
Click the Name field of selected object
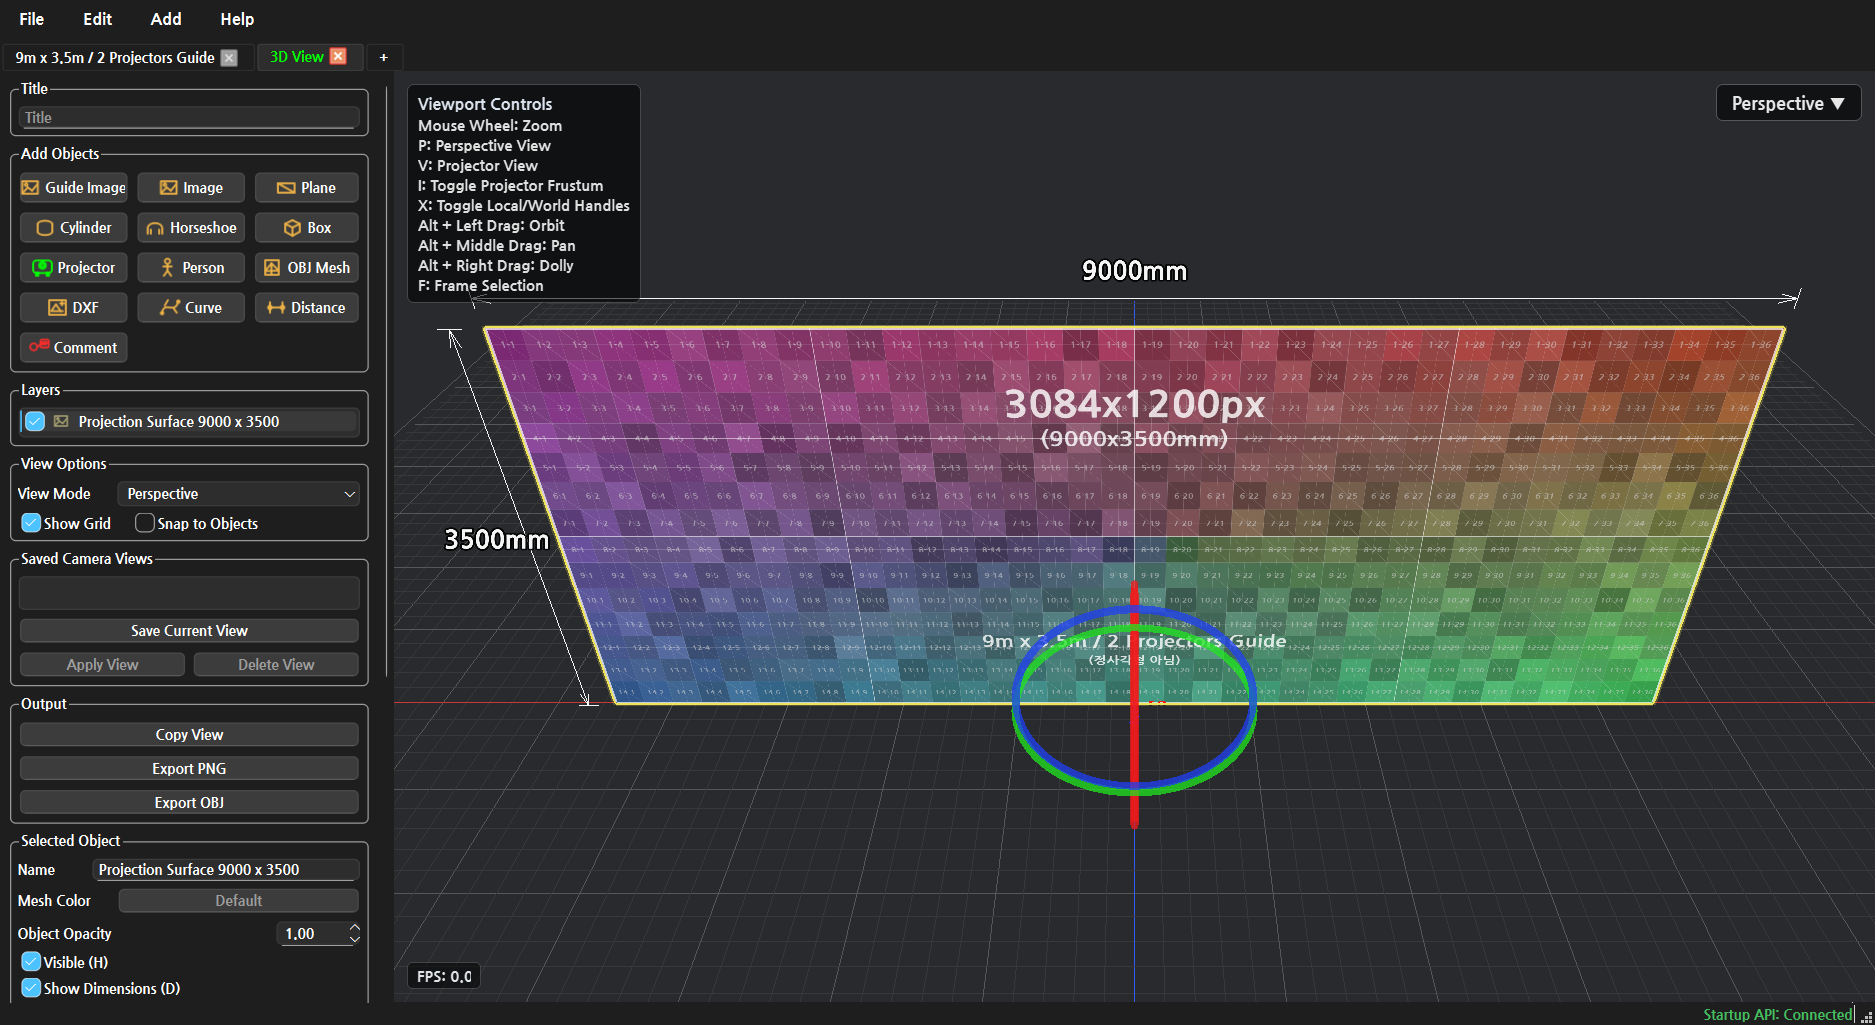[226, 870]
